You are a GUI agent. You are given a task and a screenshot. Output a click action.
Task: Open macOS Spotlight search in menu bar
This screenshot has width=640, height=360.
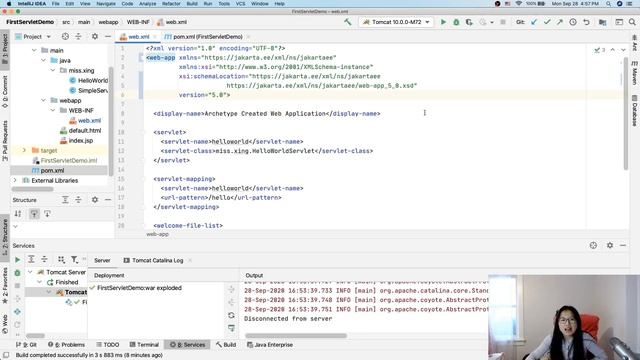click(608, 4)
